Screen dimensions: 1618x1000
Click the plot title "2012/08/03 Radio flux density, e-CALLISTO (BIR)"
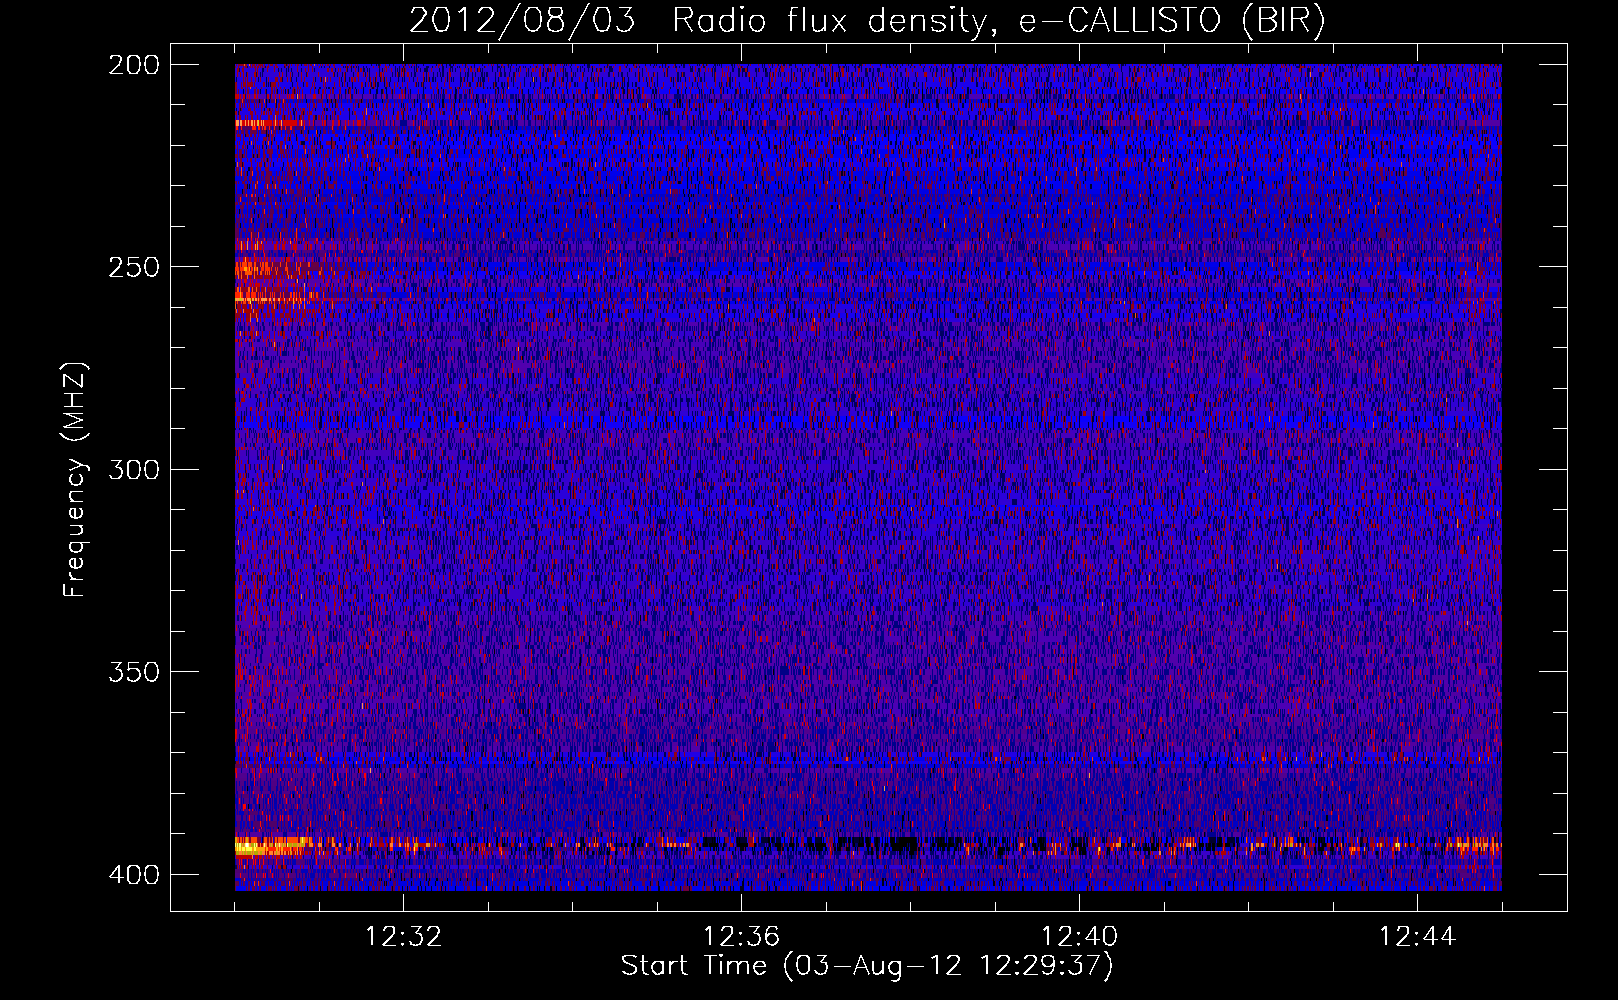coord(867,21)
